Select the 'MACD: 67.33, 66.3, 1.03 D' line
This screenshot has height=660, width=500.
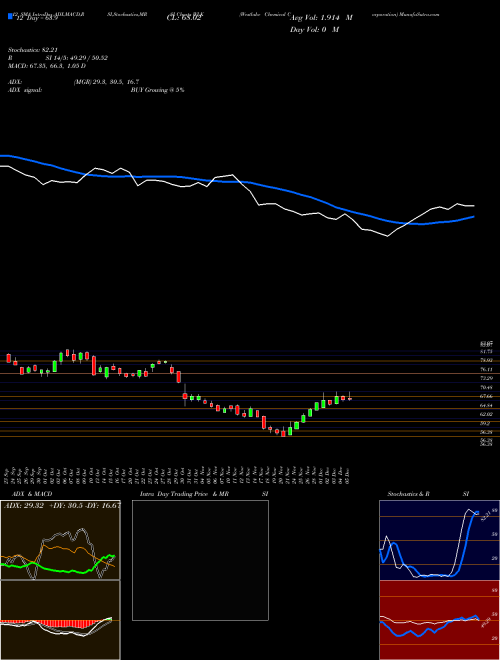point(47,66)
